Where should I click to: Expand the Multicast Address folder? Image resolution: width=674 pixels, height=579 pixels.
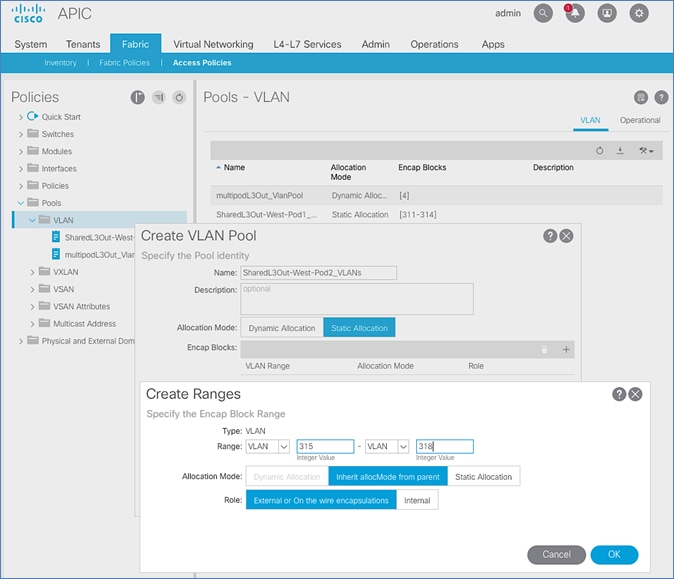coord(32,324)
